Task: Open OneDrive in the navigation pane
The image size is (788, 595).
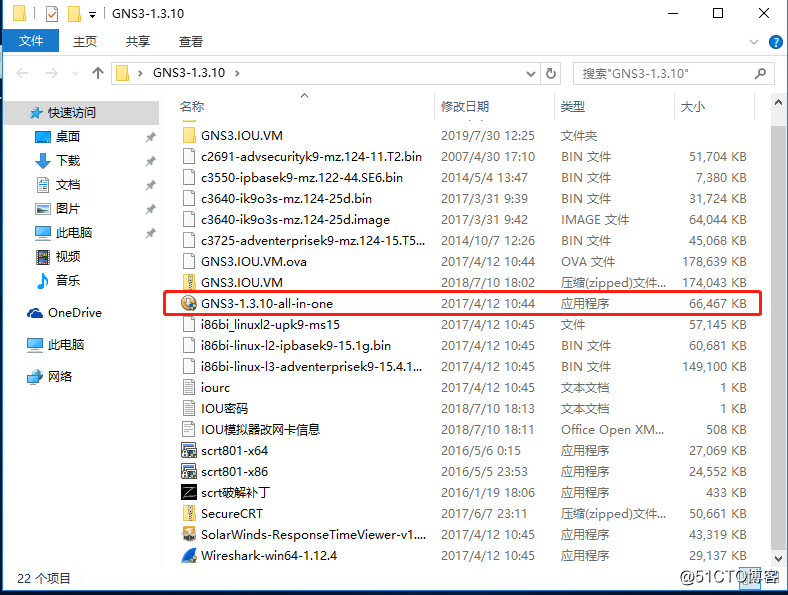Action: coord(74,313)
